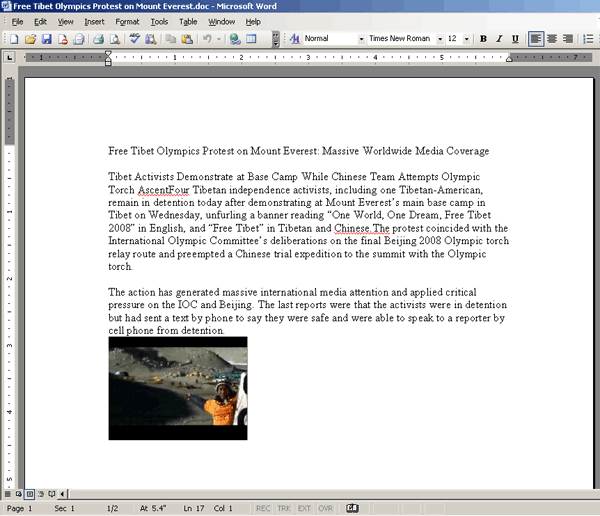This screenshot has height=516, width=600.
Task: Open the Table menu
Action: [x=188, y=21]
